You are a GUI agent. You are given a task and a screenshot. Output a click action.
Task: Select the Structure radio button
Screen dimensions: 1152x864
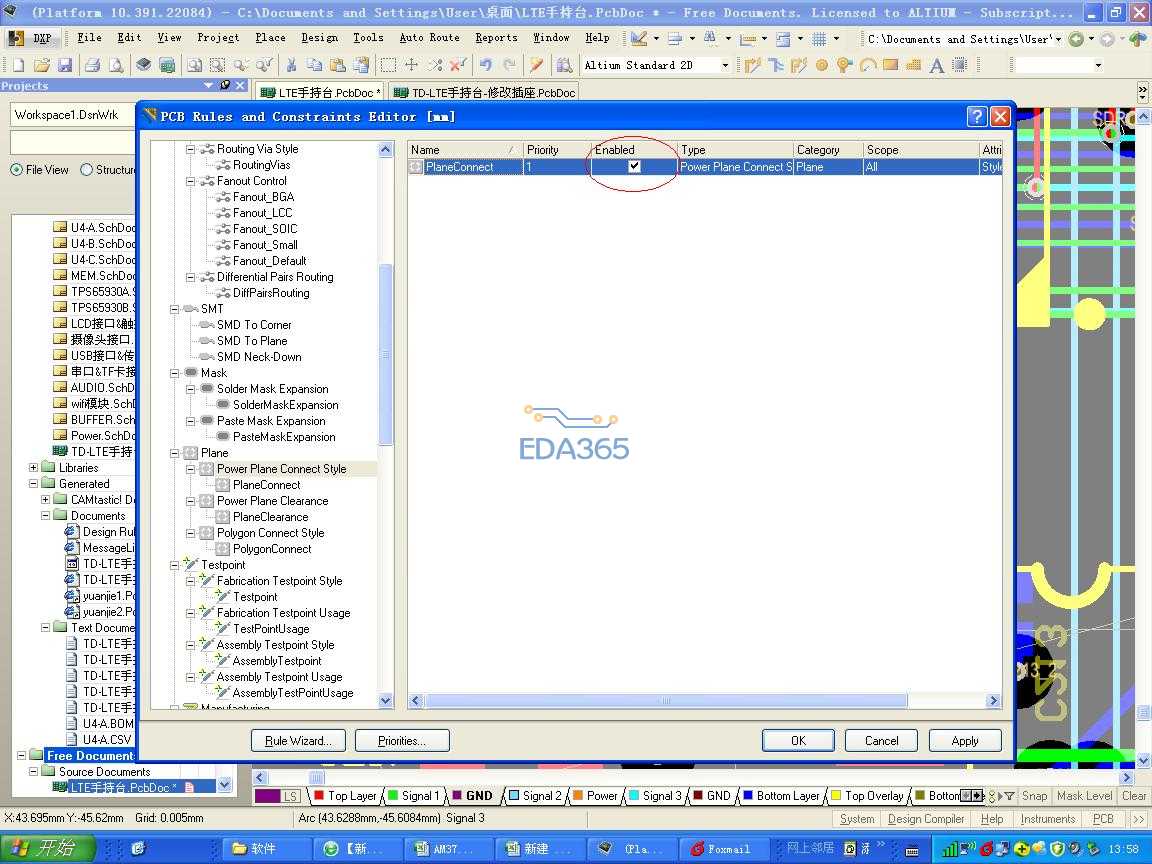[x=86, y=170]
